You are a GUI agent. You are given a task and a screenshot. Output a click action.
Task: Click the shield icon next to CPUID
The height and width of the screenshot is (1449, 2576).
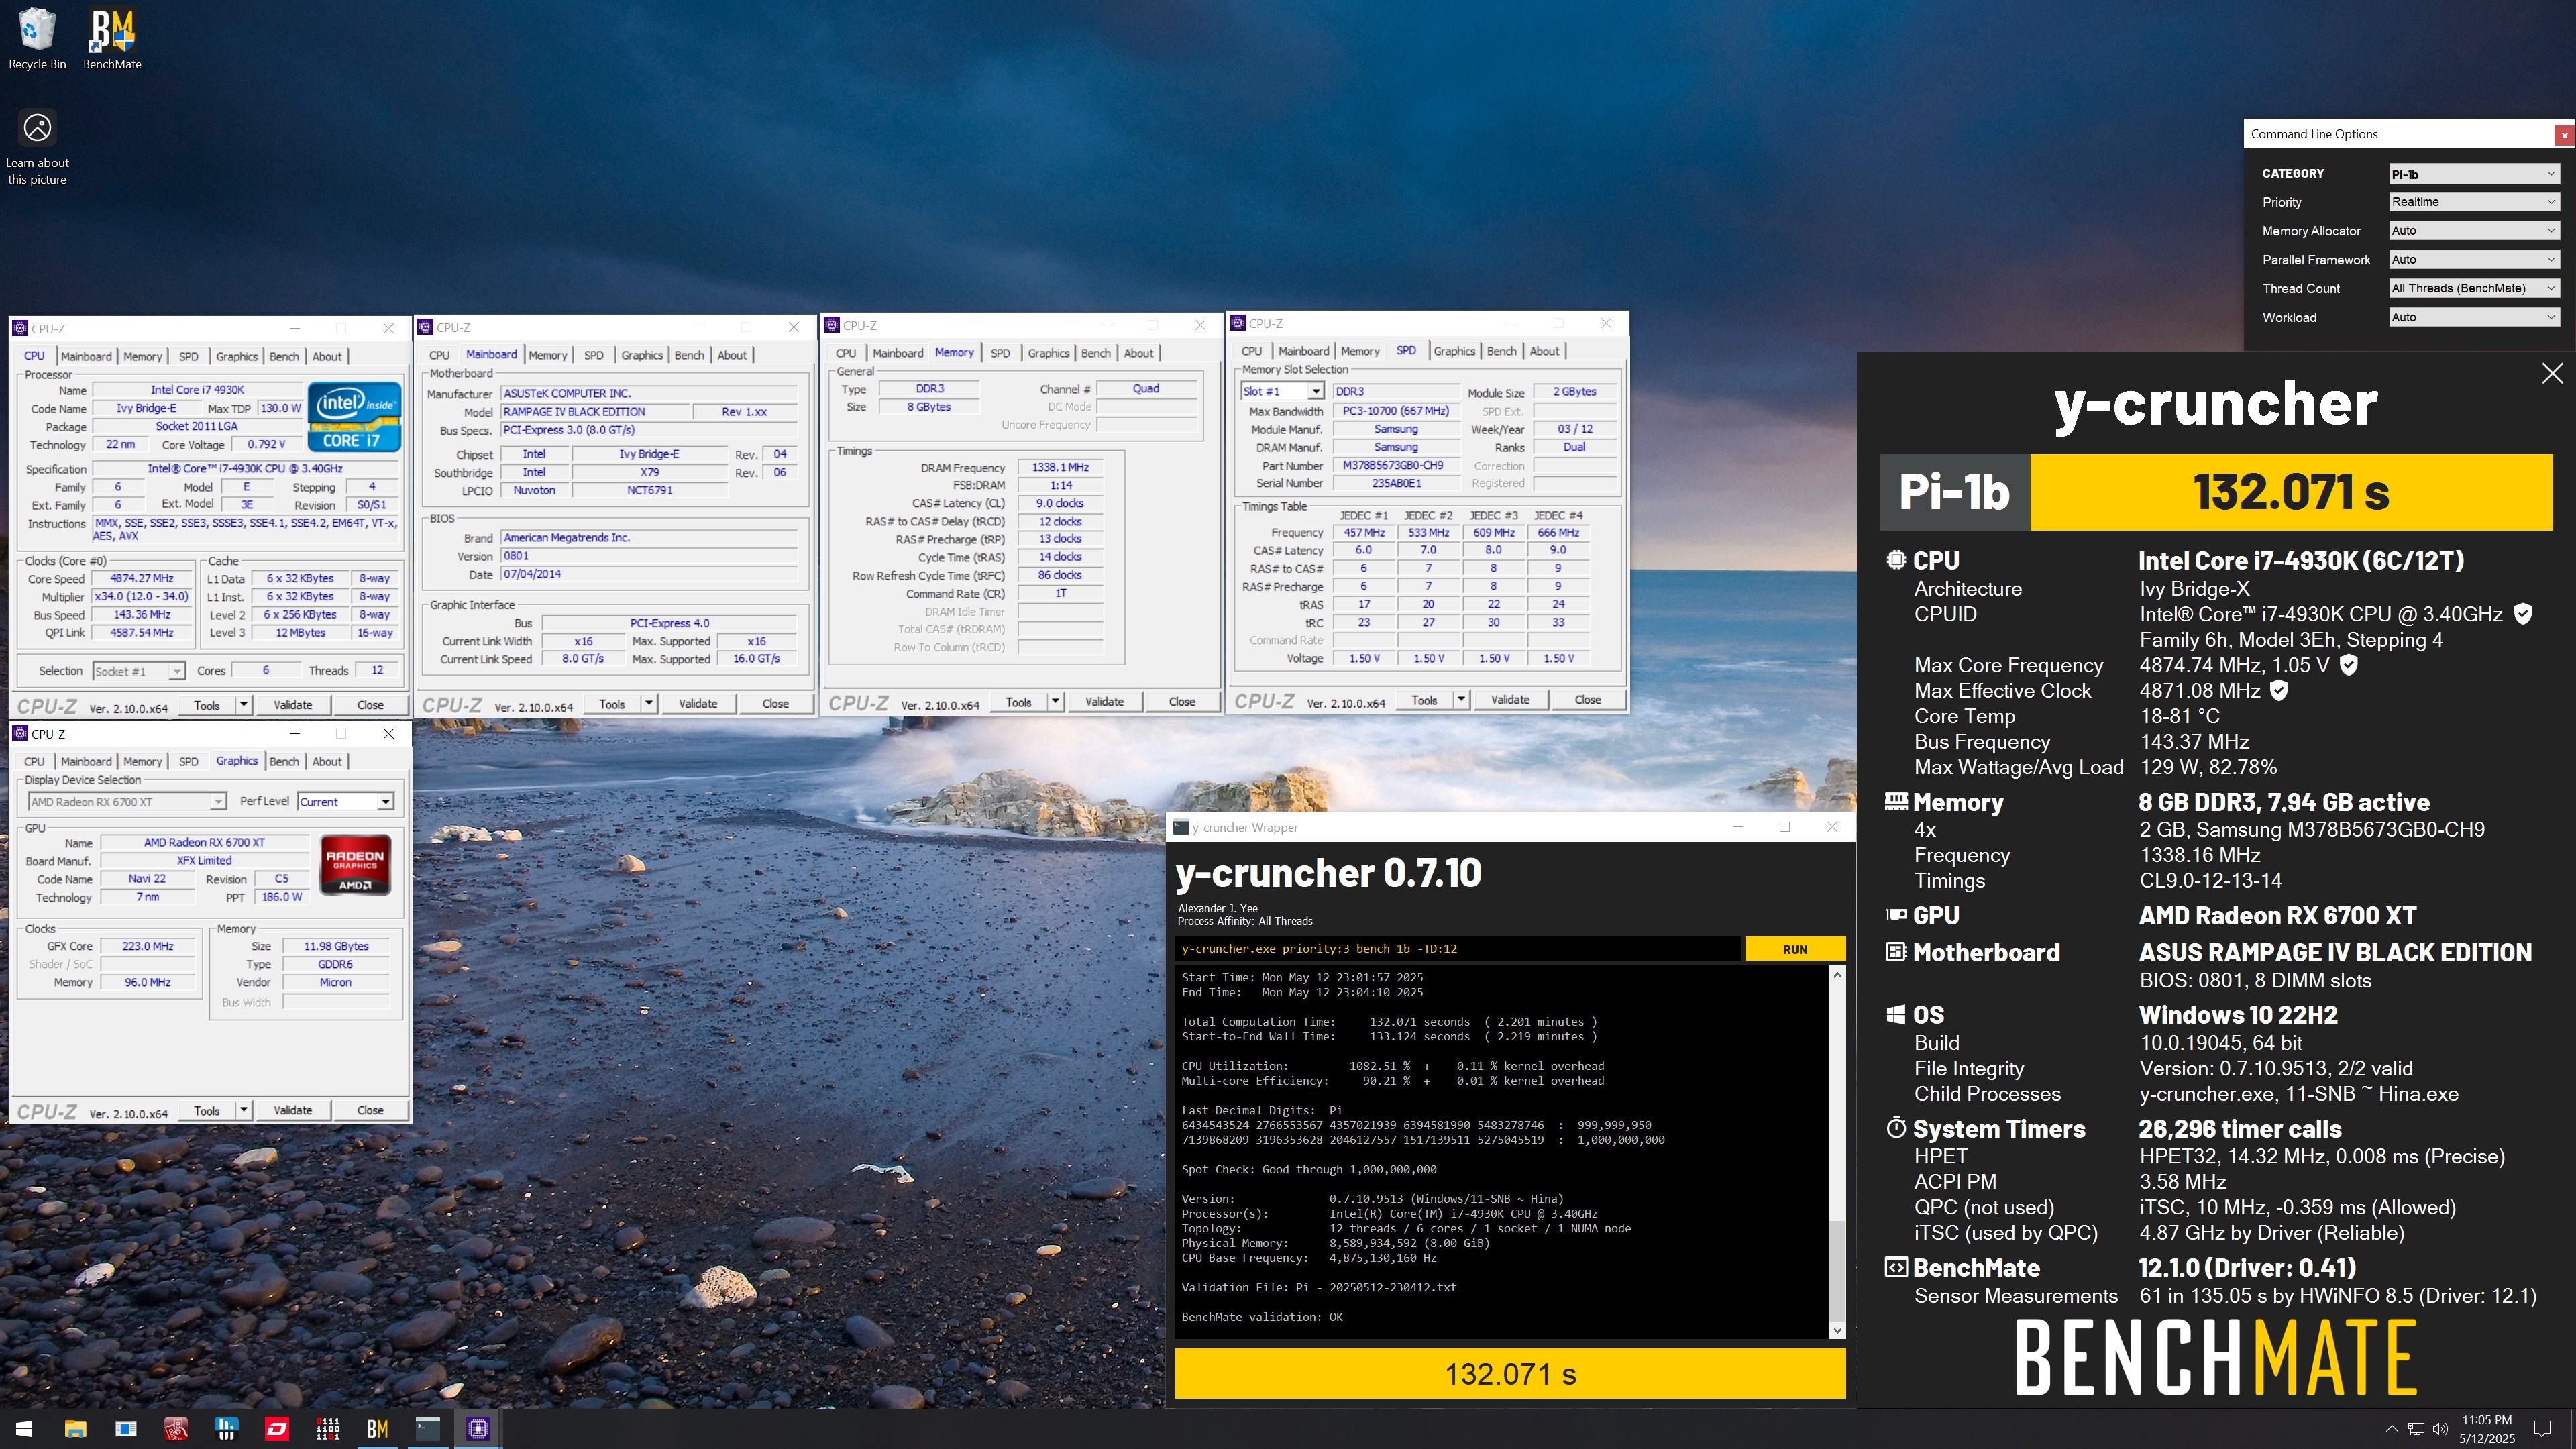click(2523, 614)
